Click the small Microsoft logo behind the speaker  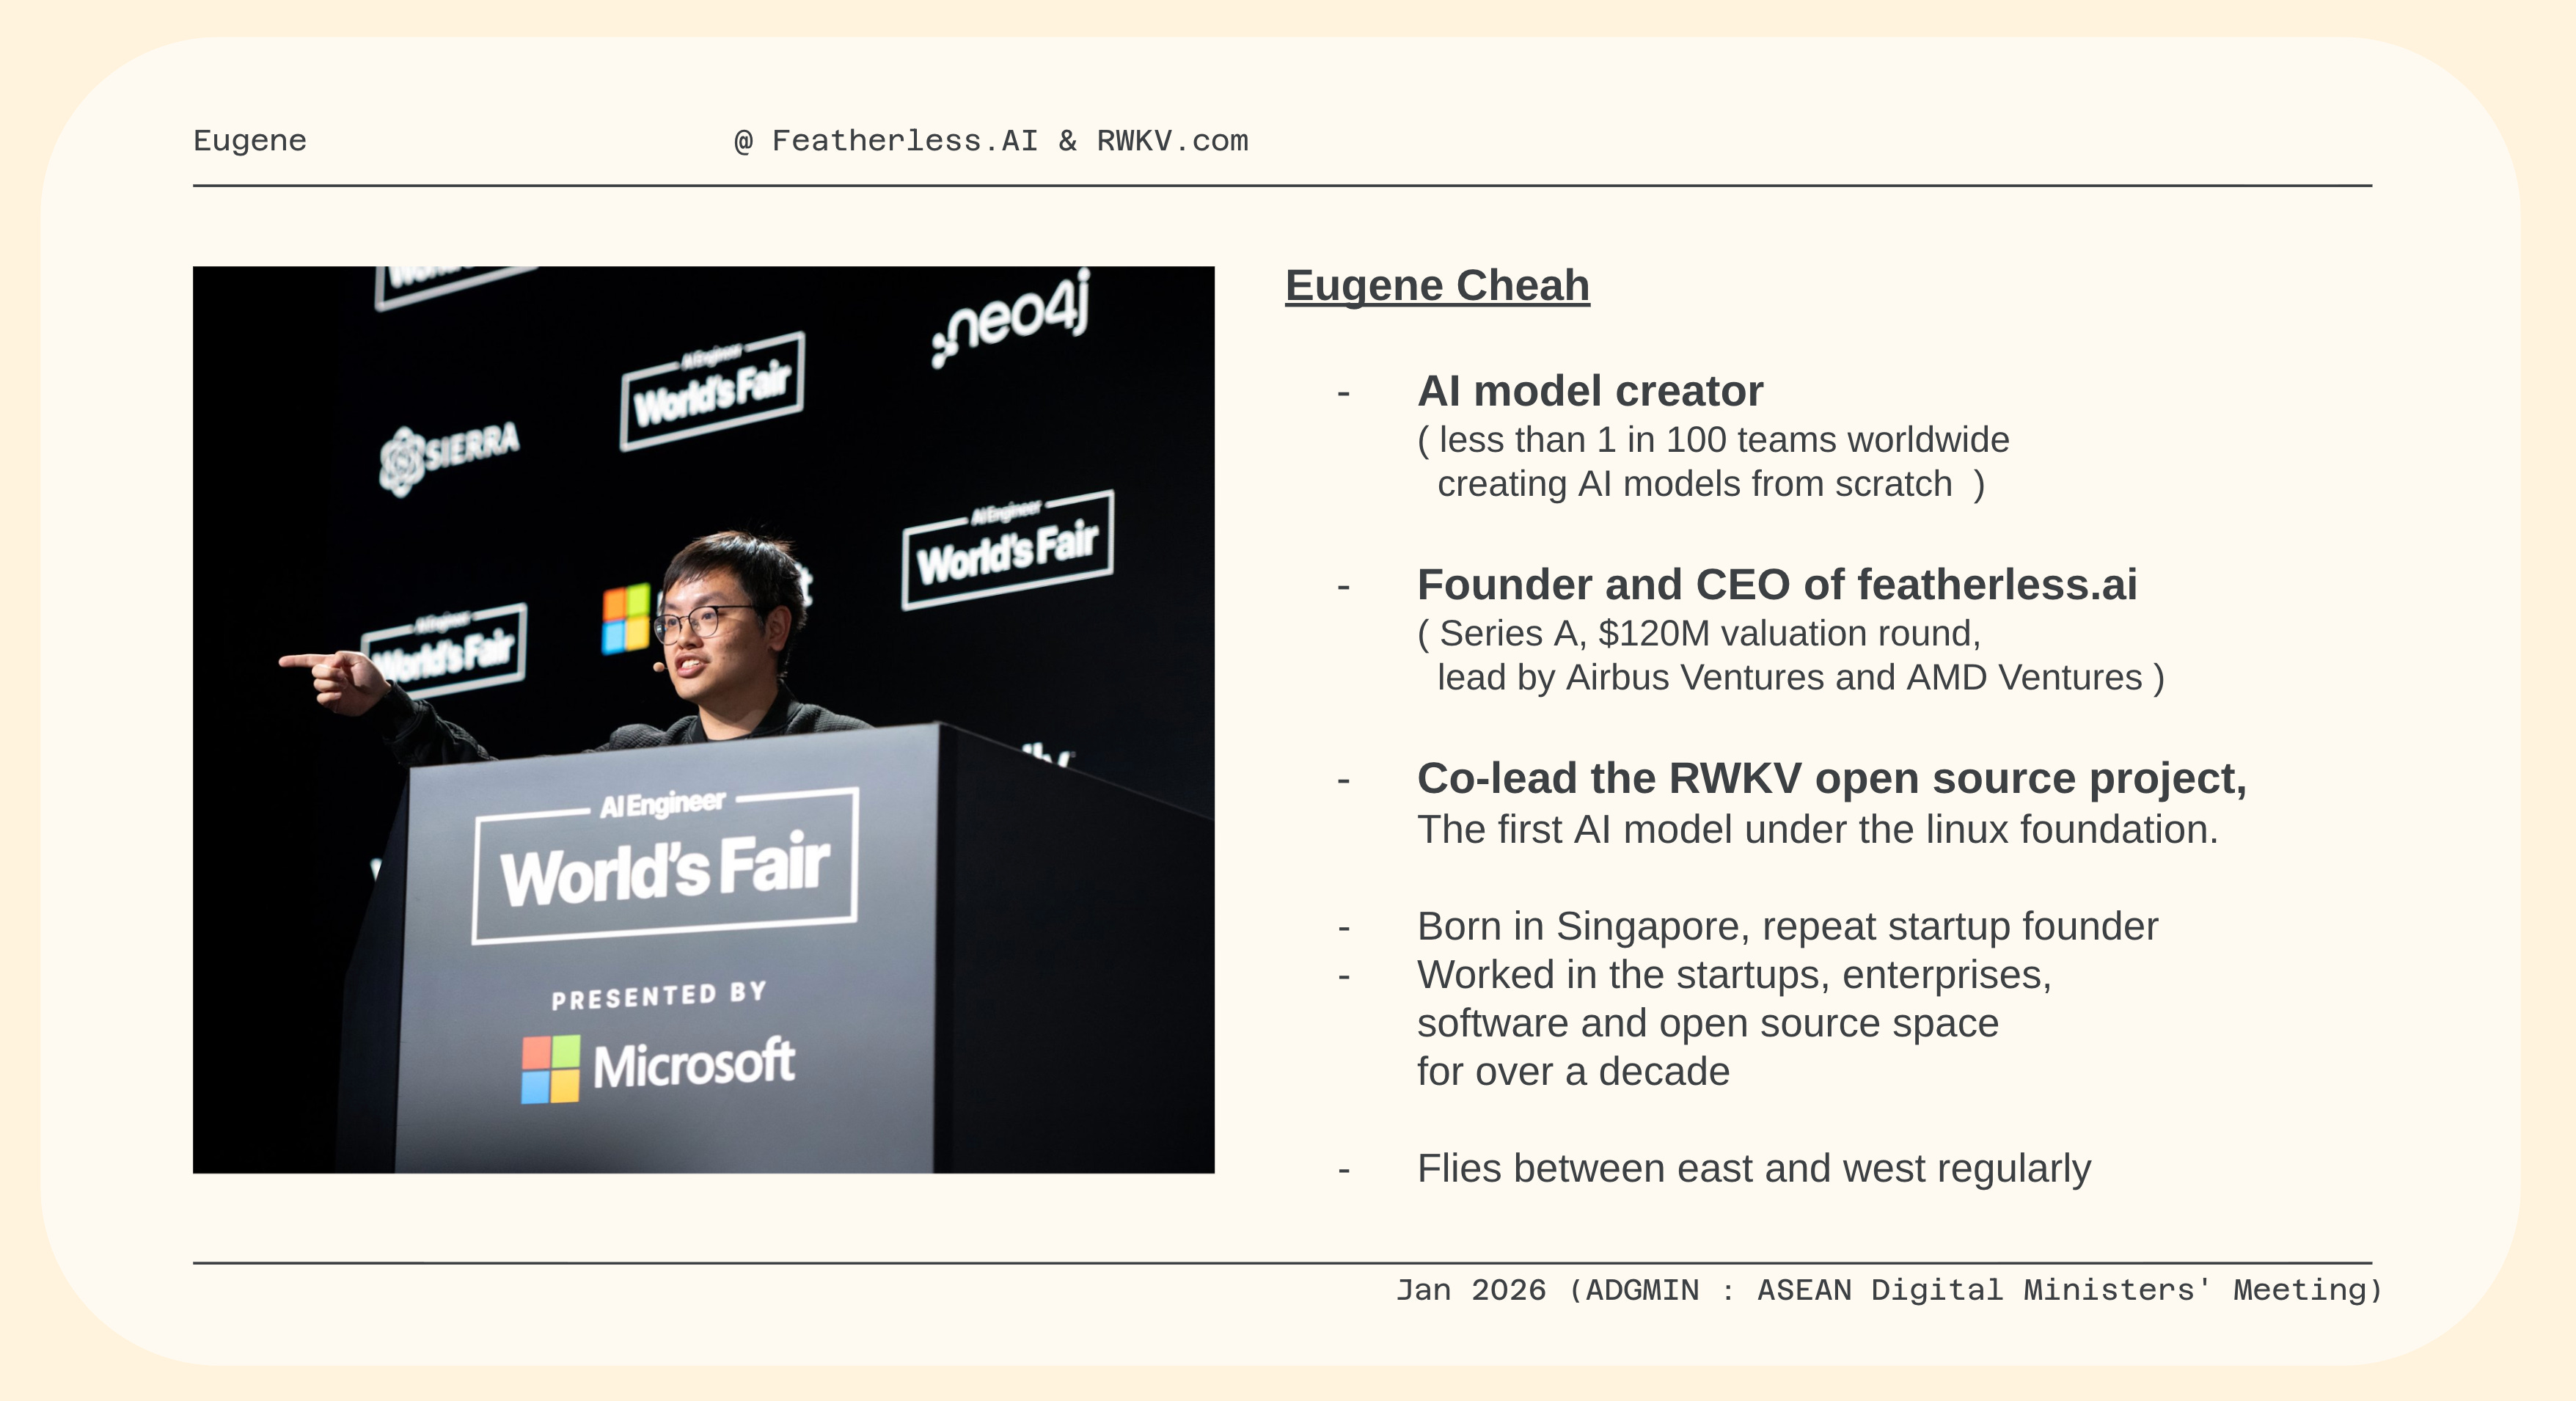[x=626, y=618]
